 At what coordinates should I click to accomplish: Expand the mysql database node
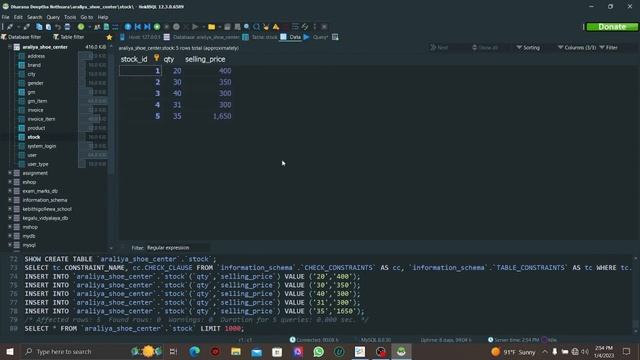pyautogui.click(x=10, y=245)
